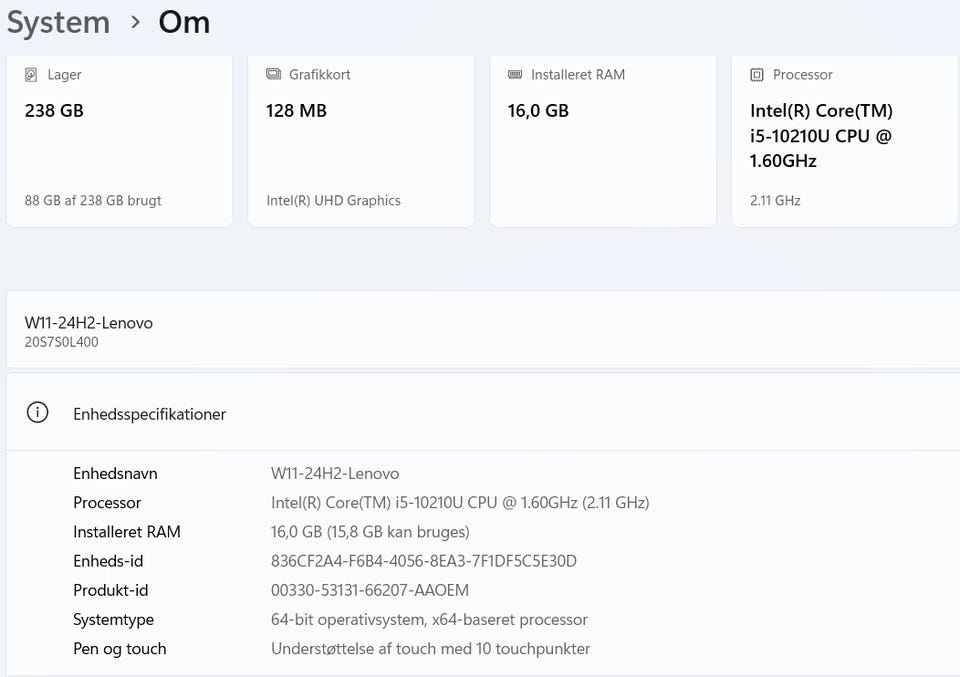The width and height of the screenshot is (960, 677).
Task: Click the Enhedsspecifikationer info icon
Action: 37,413
